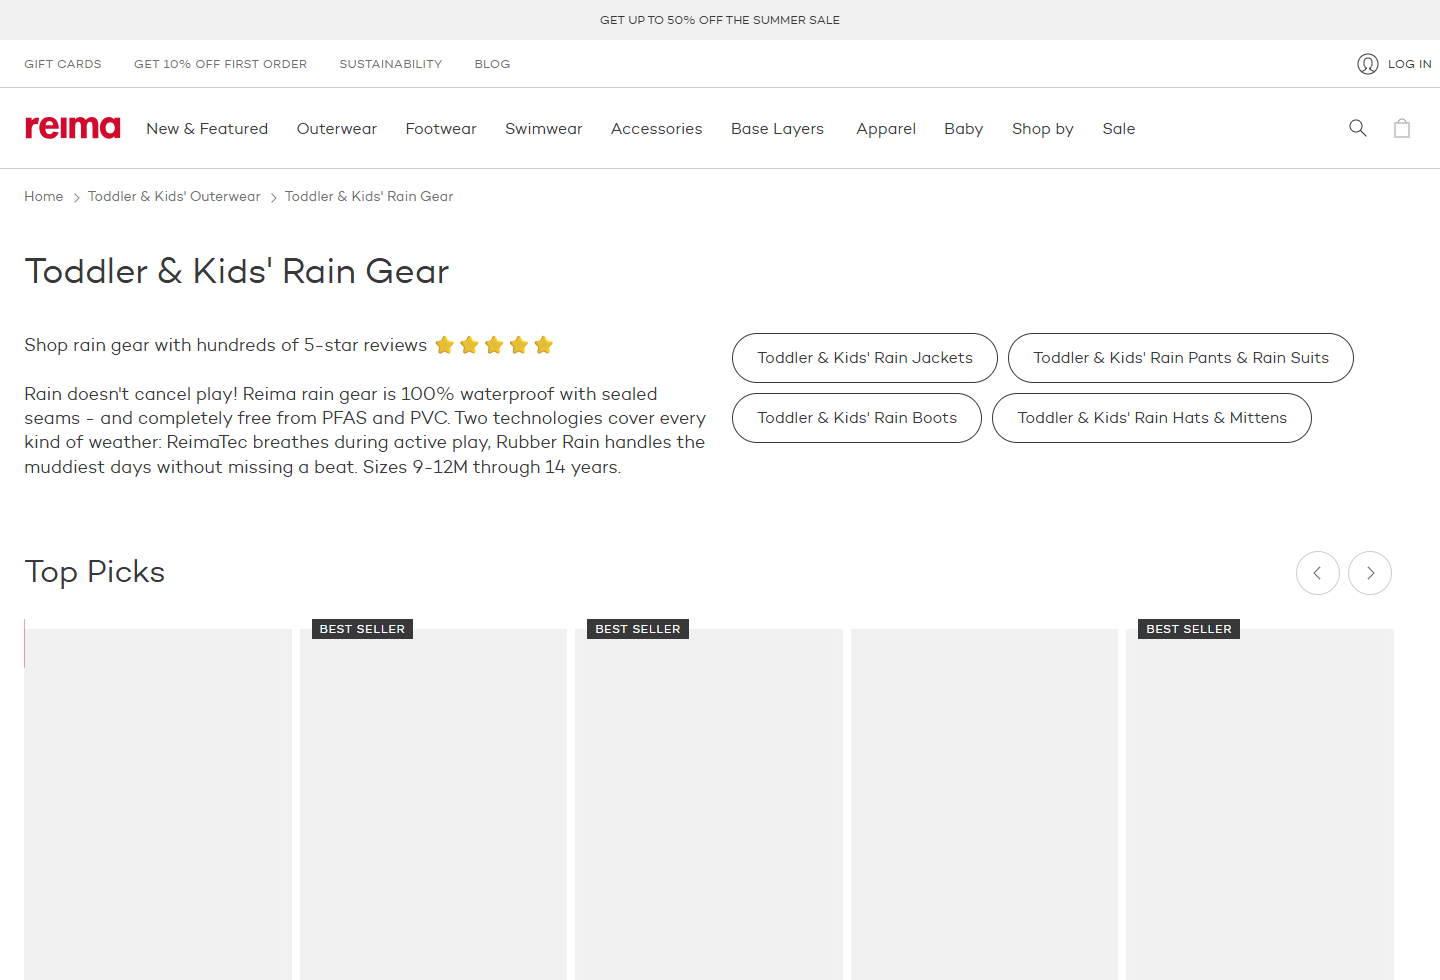This screenshot has height=980, width=1440.
Task: Open the Sale menu
Action: (x=1118, y=128)
